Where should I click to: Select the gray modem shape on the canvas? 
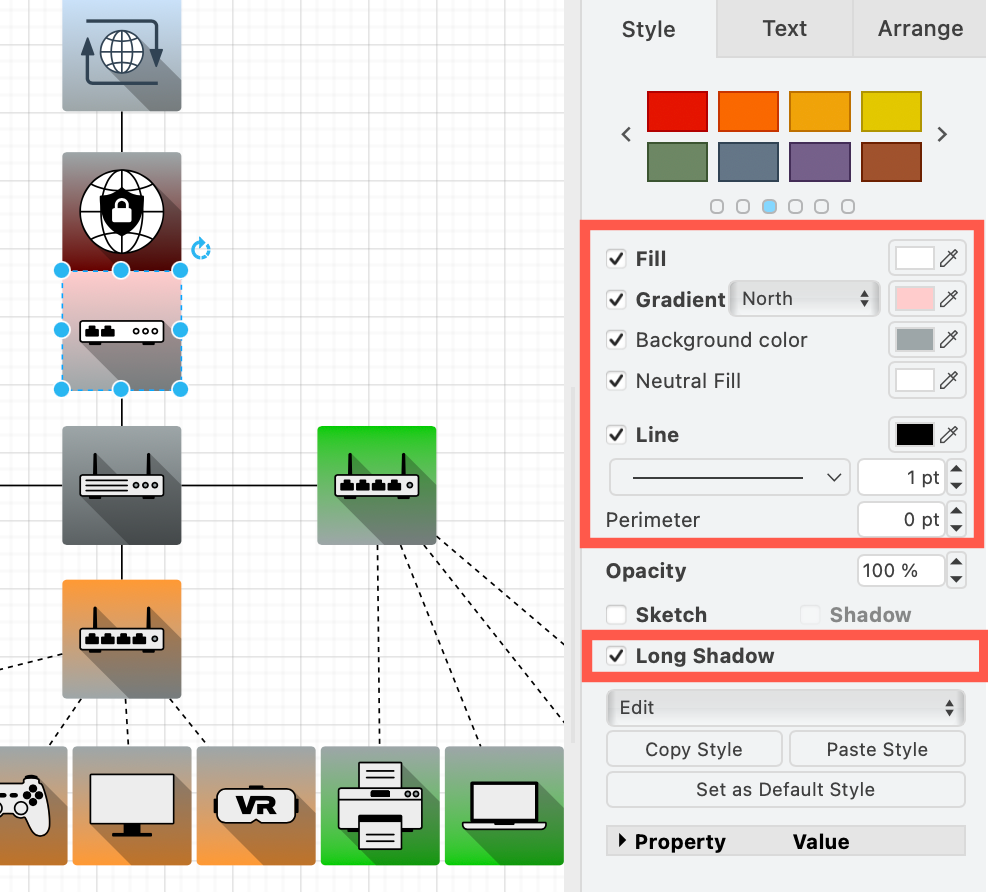[121, 485]
